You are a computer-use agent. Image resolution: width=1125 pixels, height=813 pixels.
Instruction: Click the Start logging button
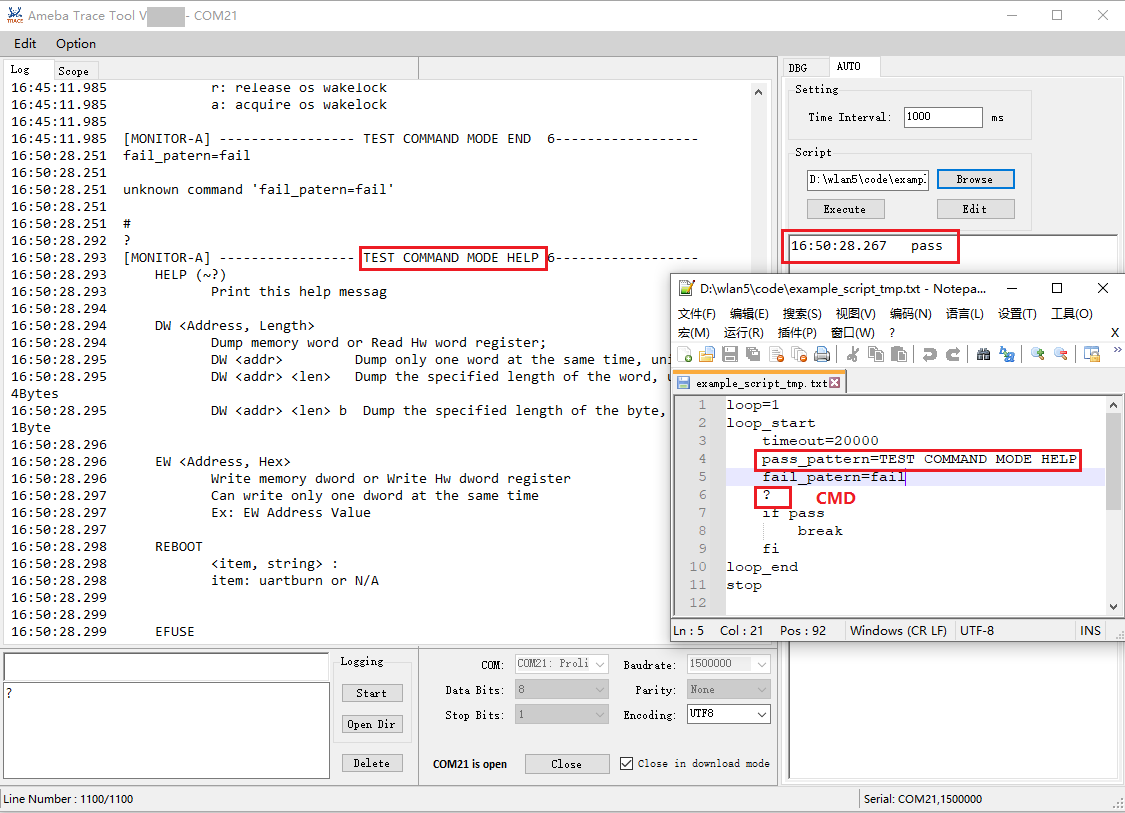pos(371,693)
